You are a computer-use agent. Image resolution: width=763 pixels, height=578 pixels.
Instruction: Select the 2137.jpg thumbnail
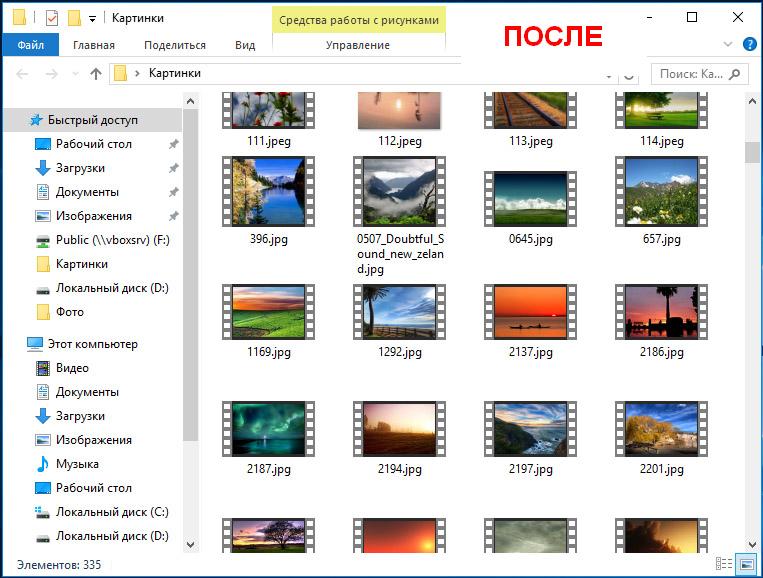coord(530,312)
